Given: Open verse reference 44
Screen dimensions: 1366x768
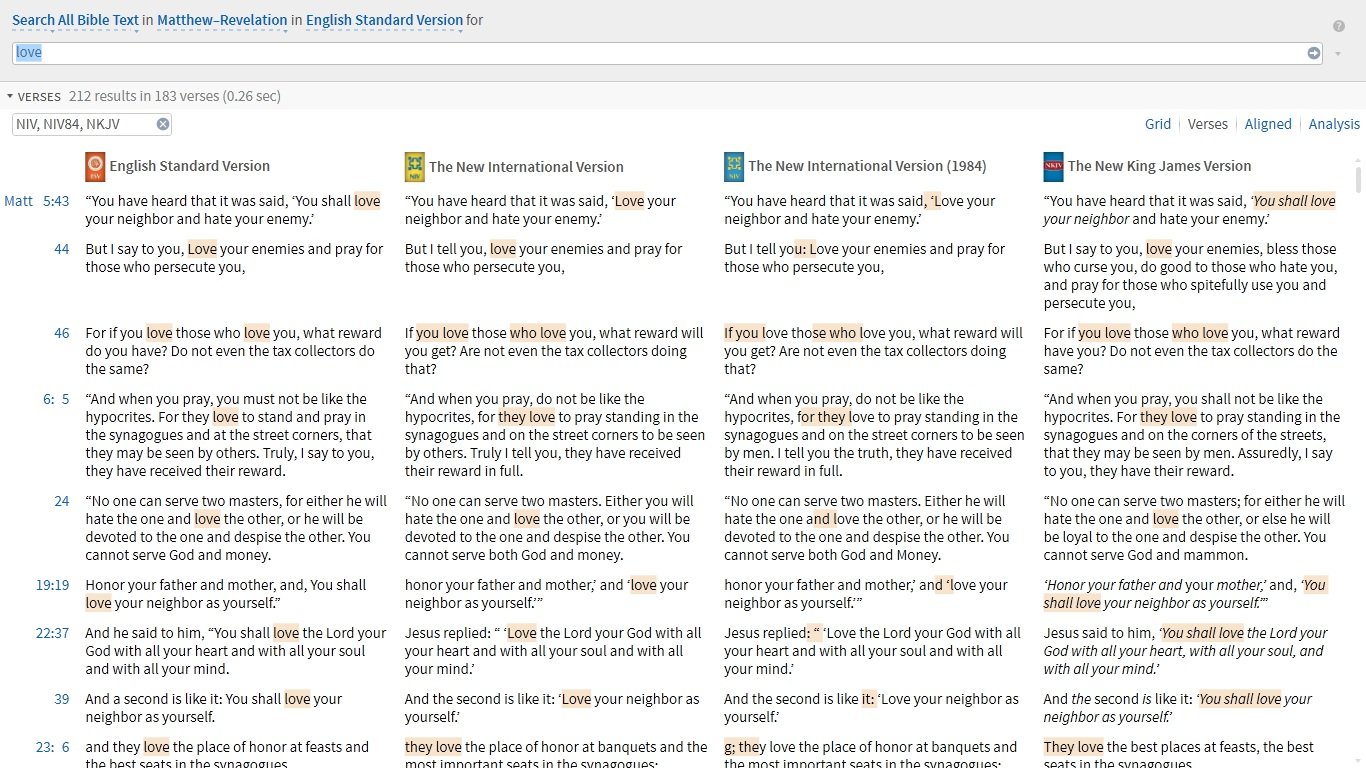Looking at the screenshot, I should (62, 249).
